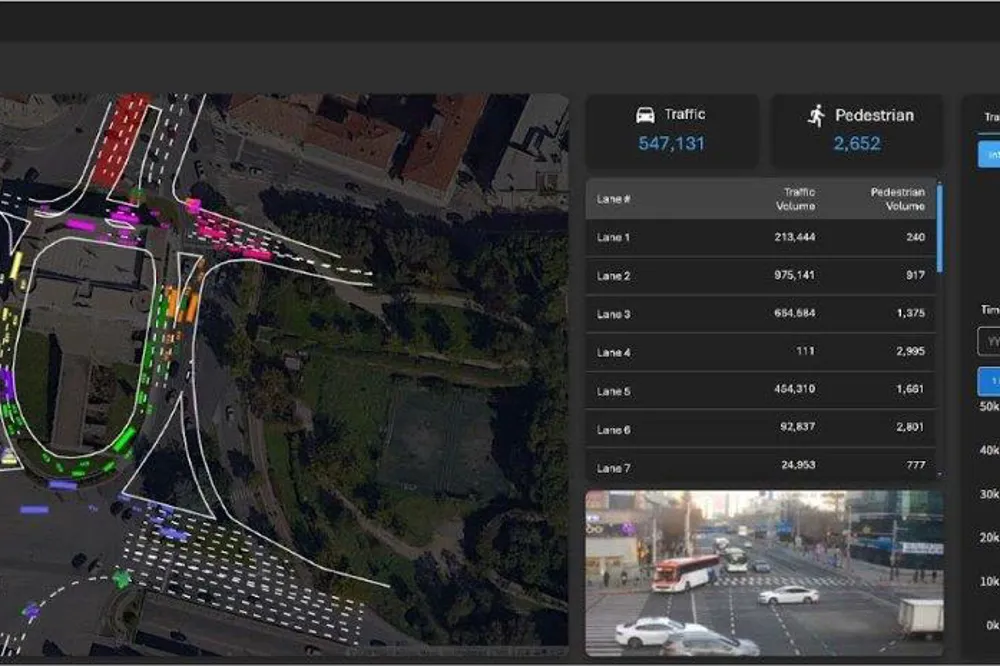Select the Lane 6 row
Screen dimensions: 1000x666
coord(761,429)
